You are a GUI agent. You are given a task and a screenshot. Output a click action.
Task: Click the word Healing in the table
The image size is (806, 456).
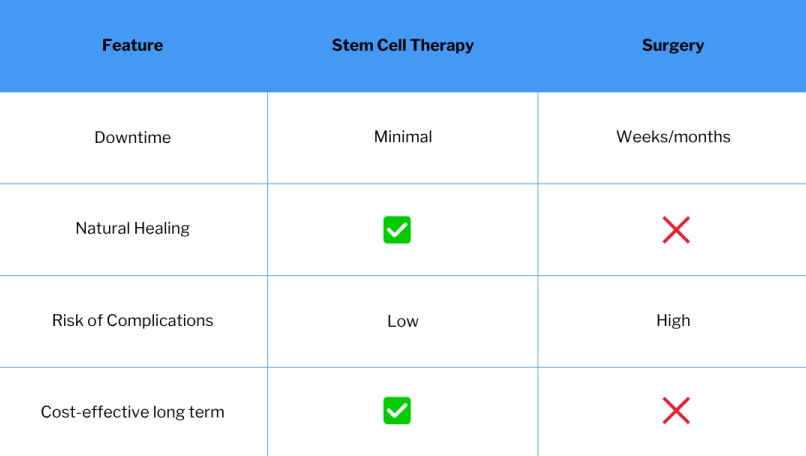pyautogui.click(x=163, y=229)
